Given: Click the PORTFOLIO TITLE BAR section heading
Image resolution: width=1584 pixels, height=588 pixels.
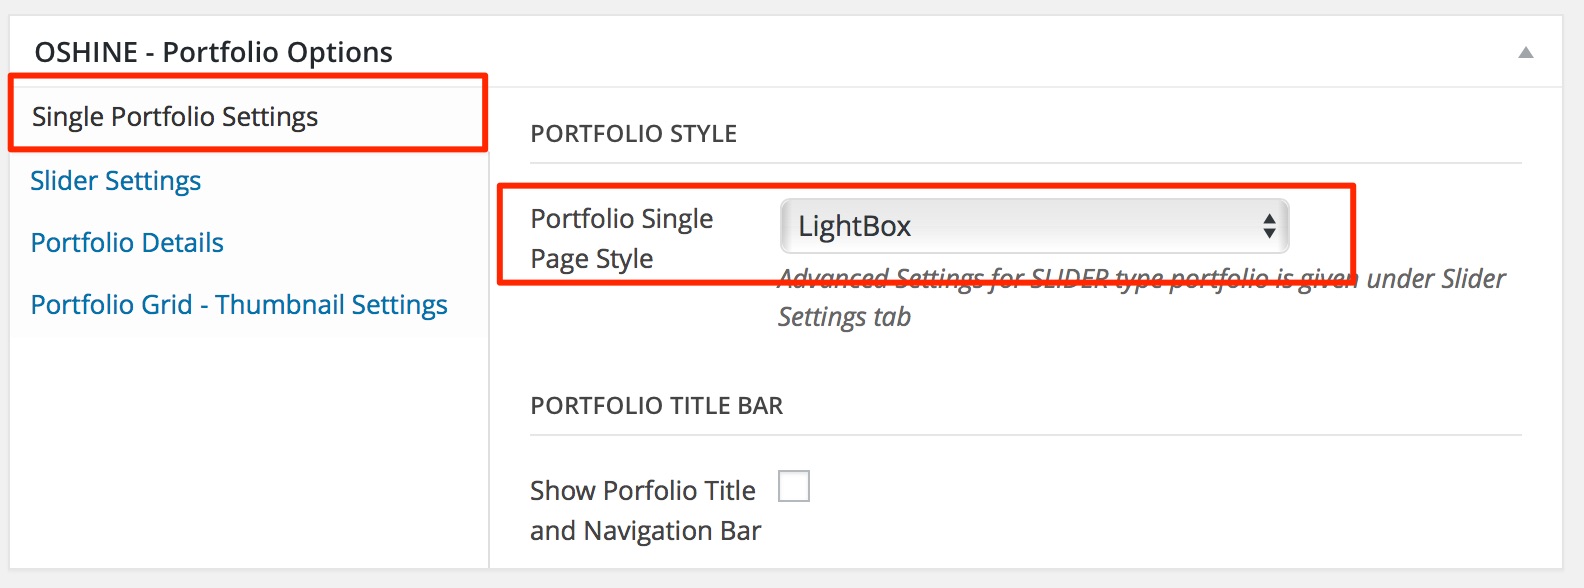Looking at the screenshot, I should click(657, 406).
